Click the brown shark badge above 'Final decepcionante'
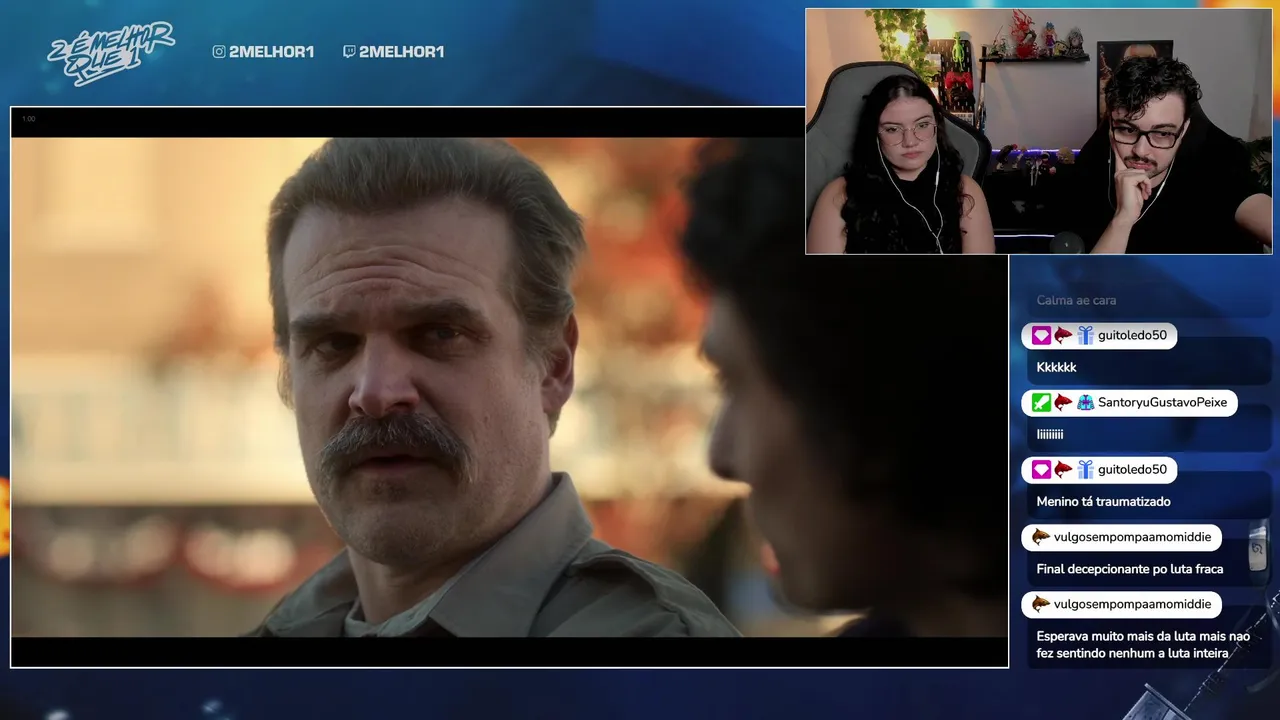1280x720 pixels. (x=1041, y=537)
